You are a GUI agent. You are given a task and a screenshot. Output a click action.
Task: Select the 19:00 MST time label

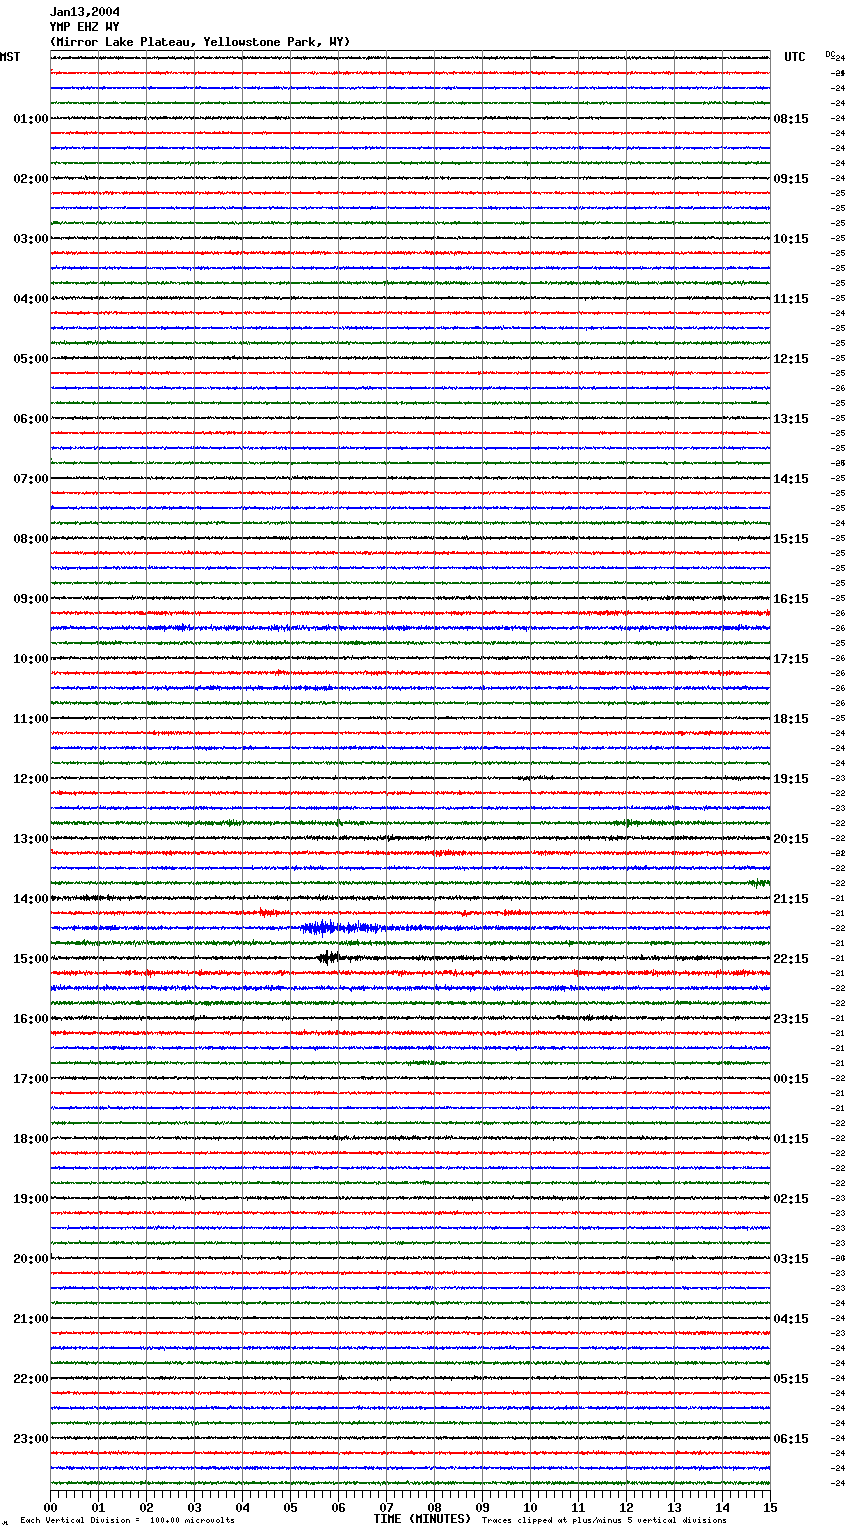pos(31,1199)
